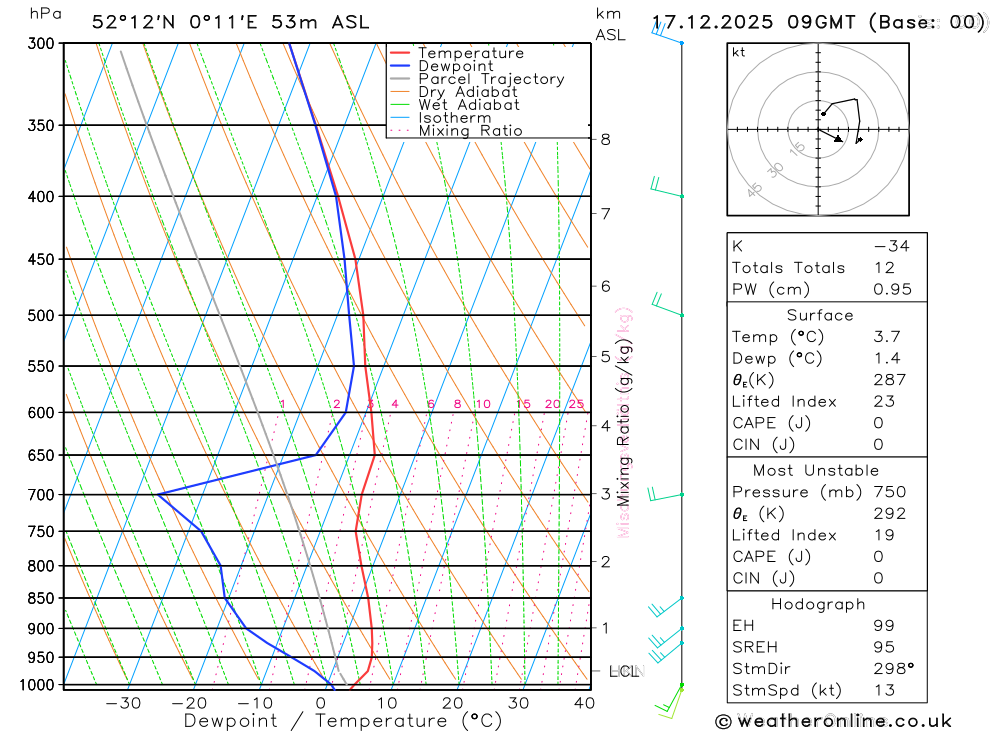Viewport: 1000px width, 733px height.
Task: Click the hodograph circular wind plot
Action: point(818,130)
